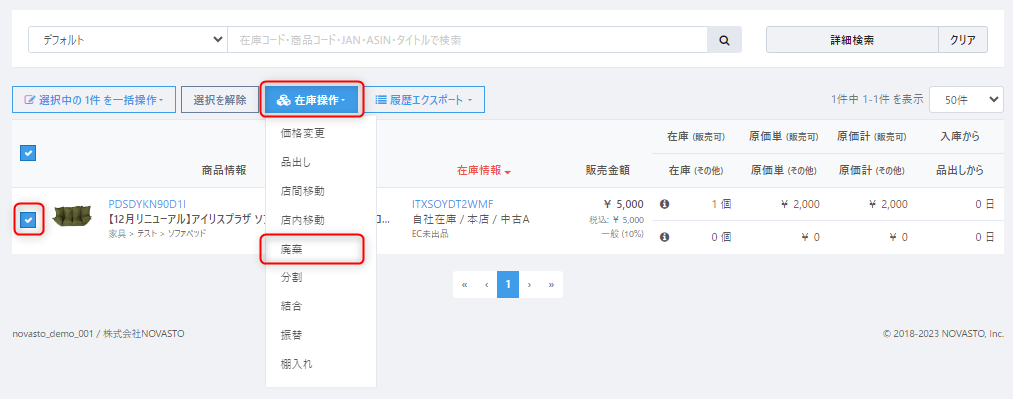Focus the inventory code search field
Image resolution: width=1013 pixels, height=399 pixels.
[x=468, y=40]
